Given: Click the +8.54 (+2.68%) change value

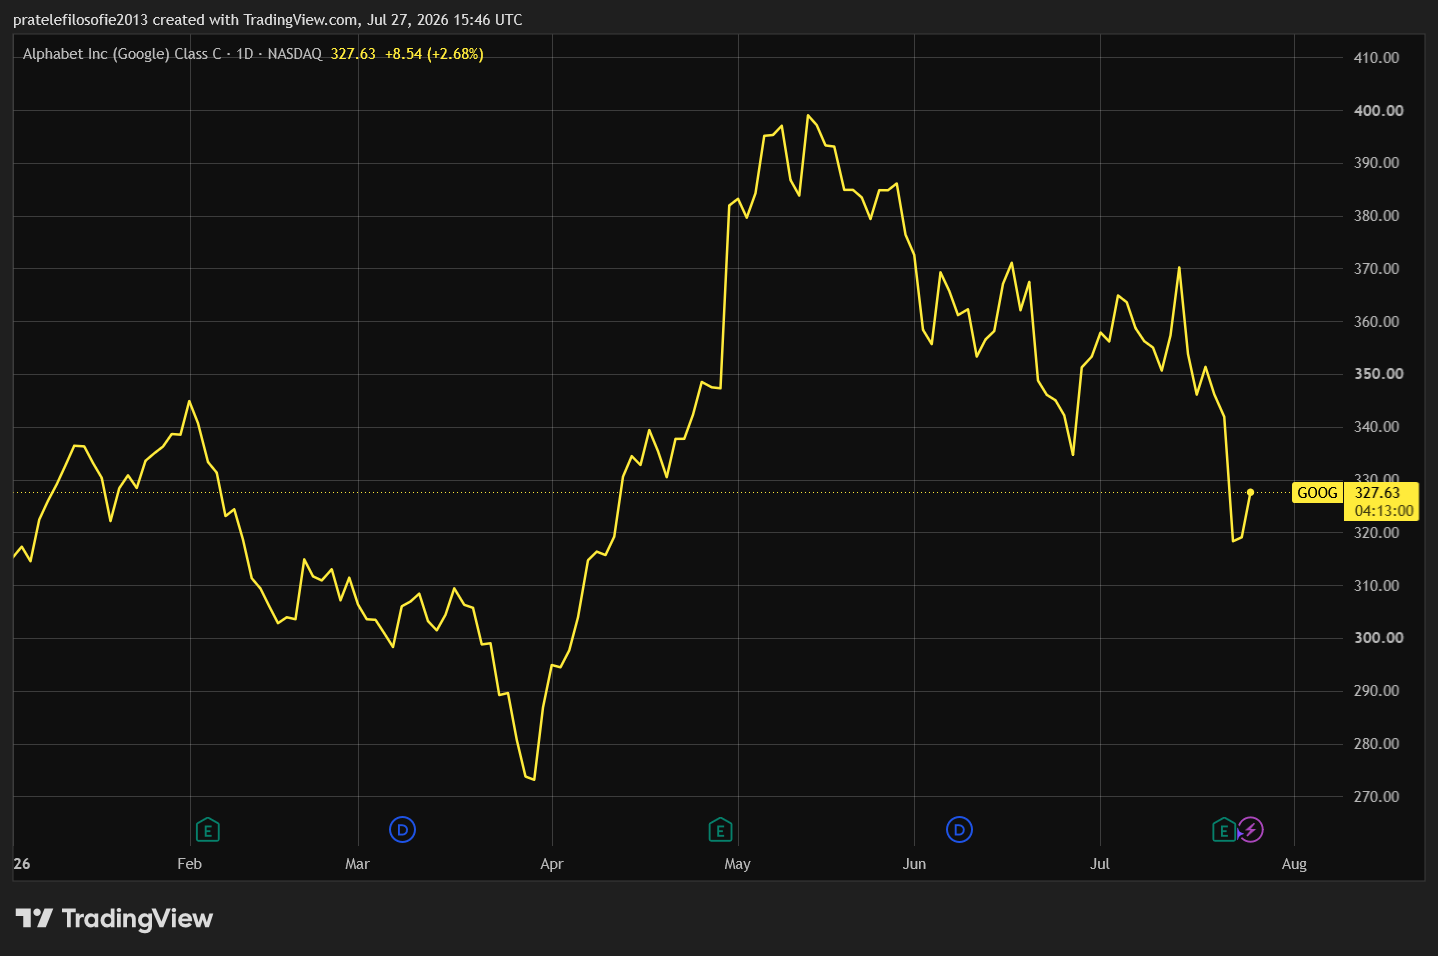Looking at the screenshot, I should 434,54.
